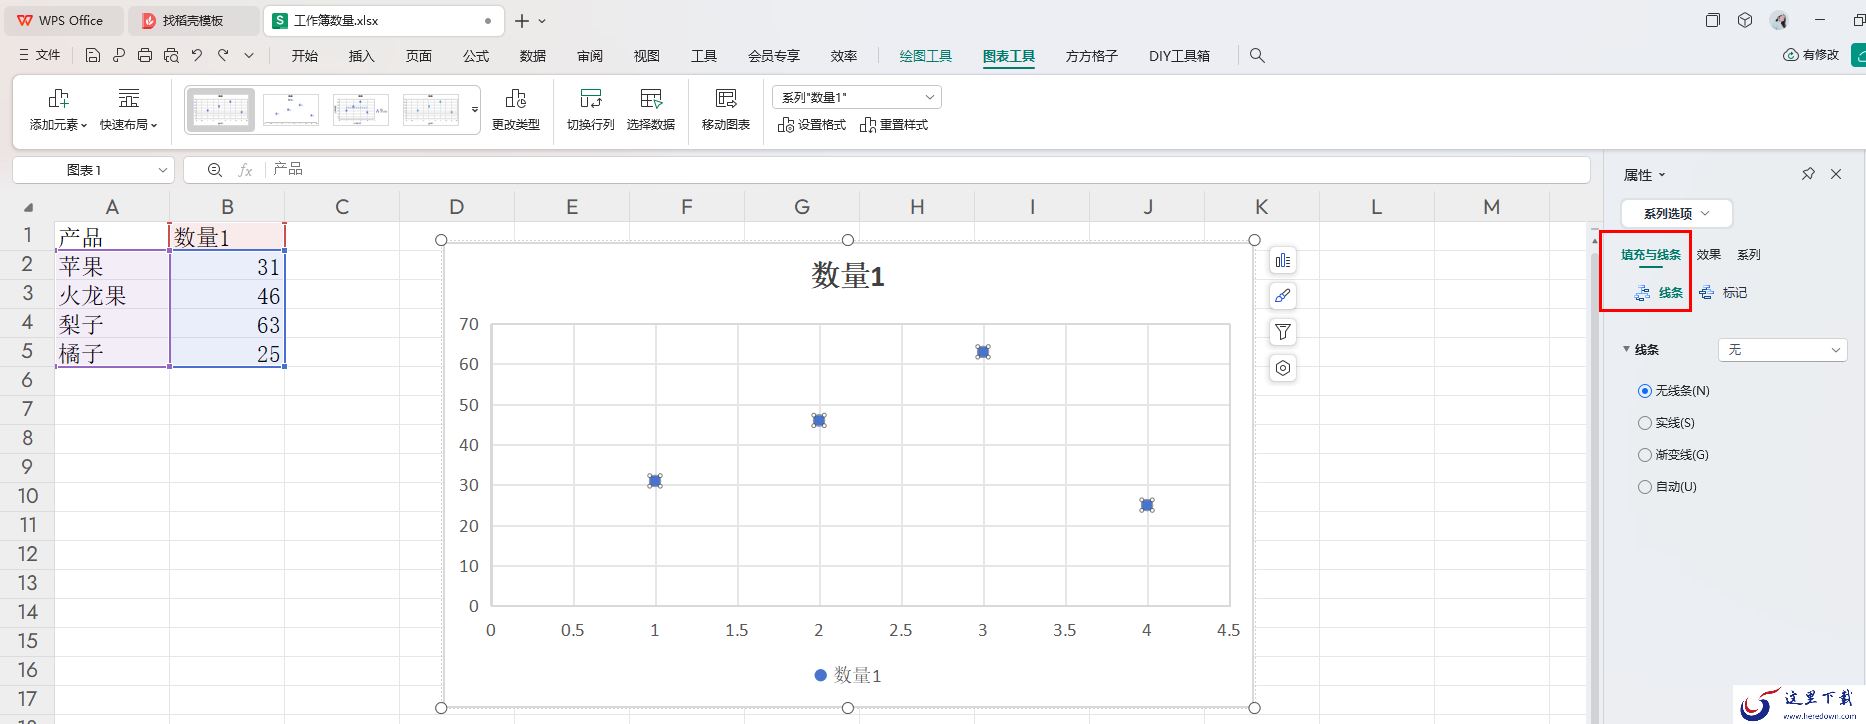The image size is (1866, 724).
Task: Select the 实线(S) radio button
Action: (1645, 423)
